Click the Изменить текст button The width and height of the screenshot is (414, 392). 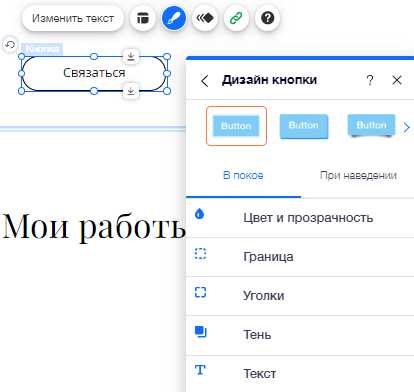coord(73,18)
